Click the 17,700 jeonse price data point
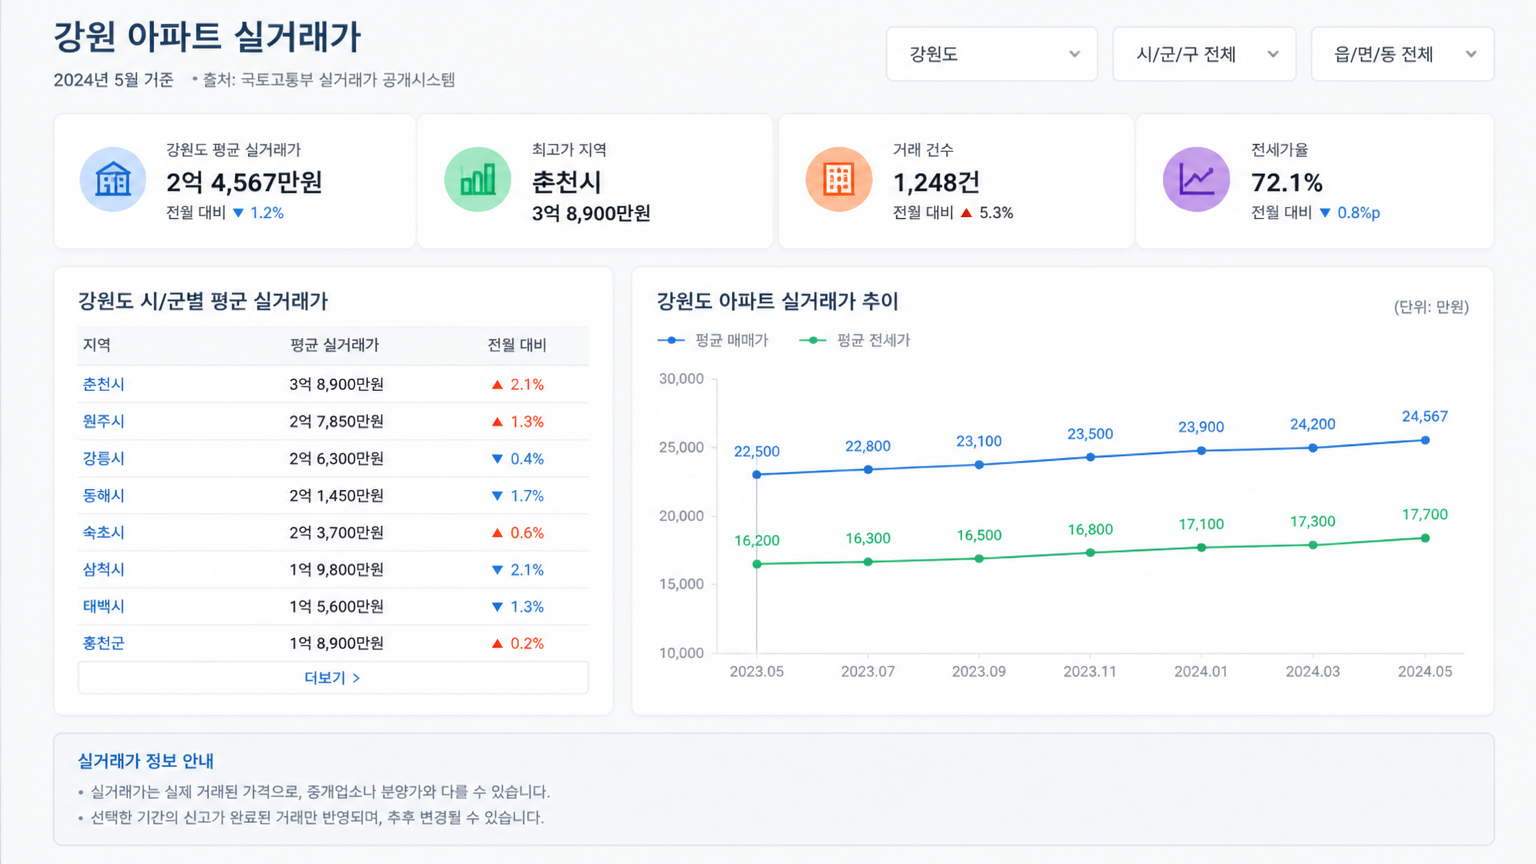 [x=1425, y=538]
